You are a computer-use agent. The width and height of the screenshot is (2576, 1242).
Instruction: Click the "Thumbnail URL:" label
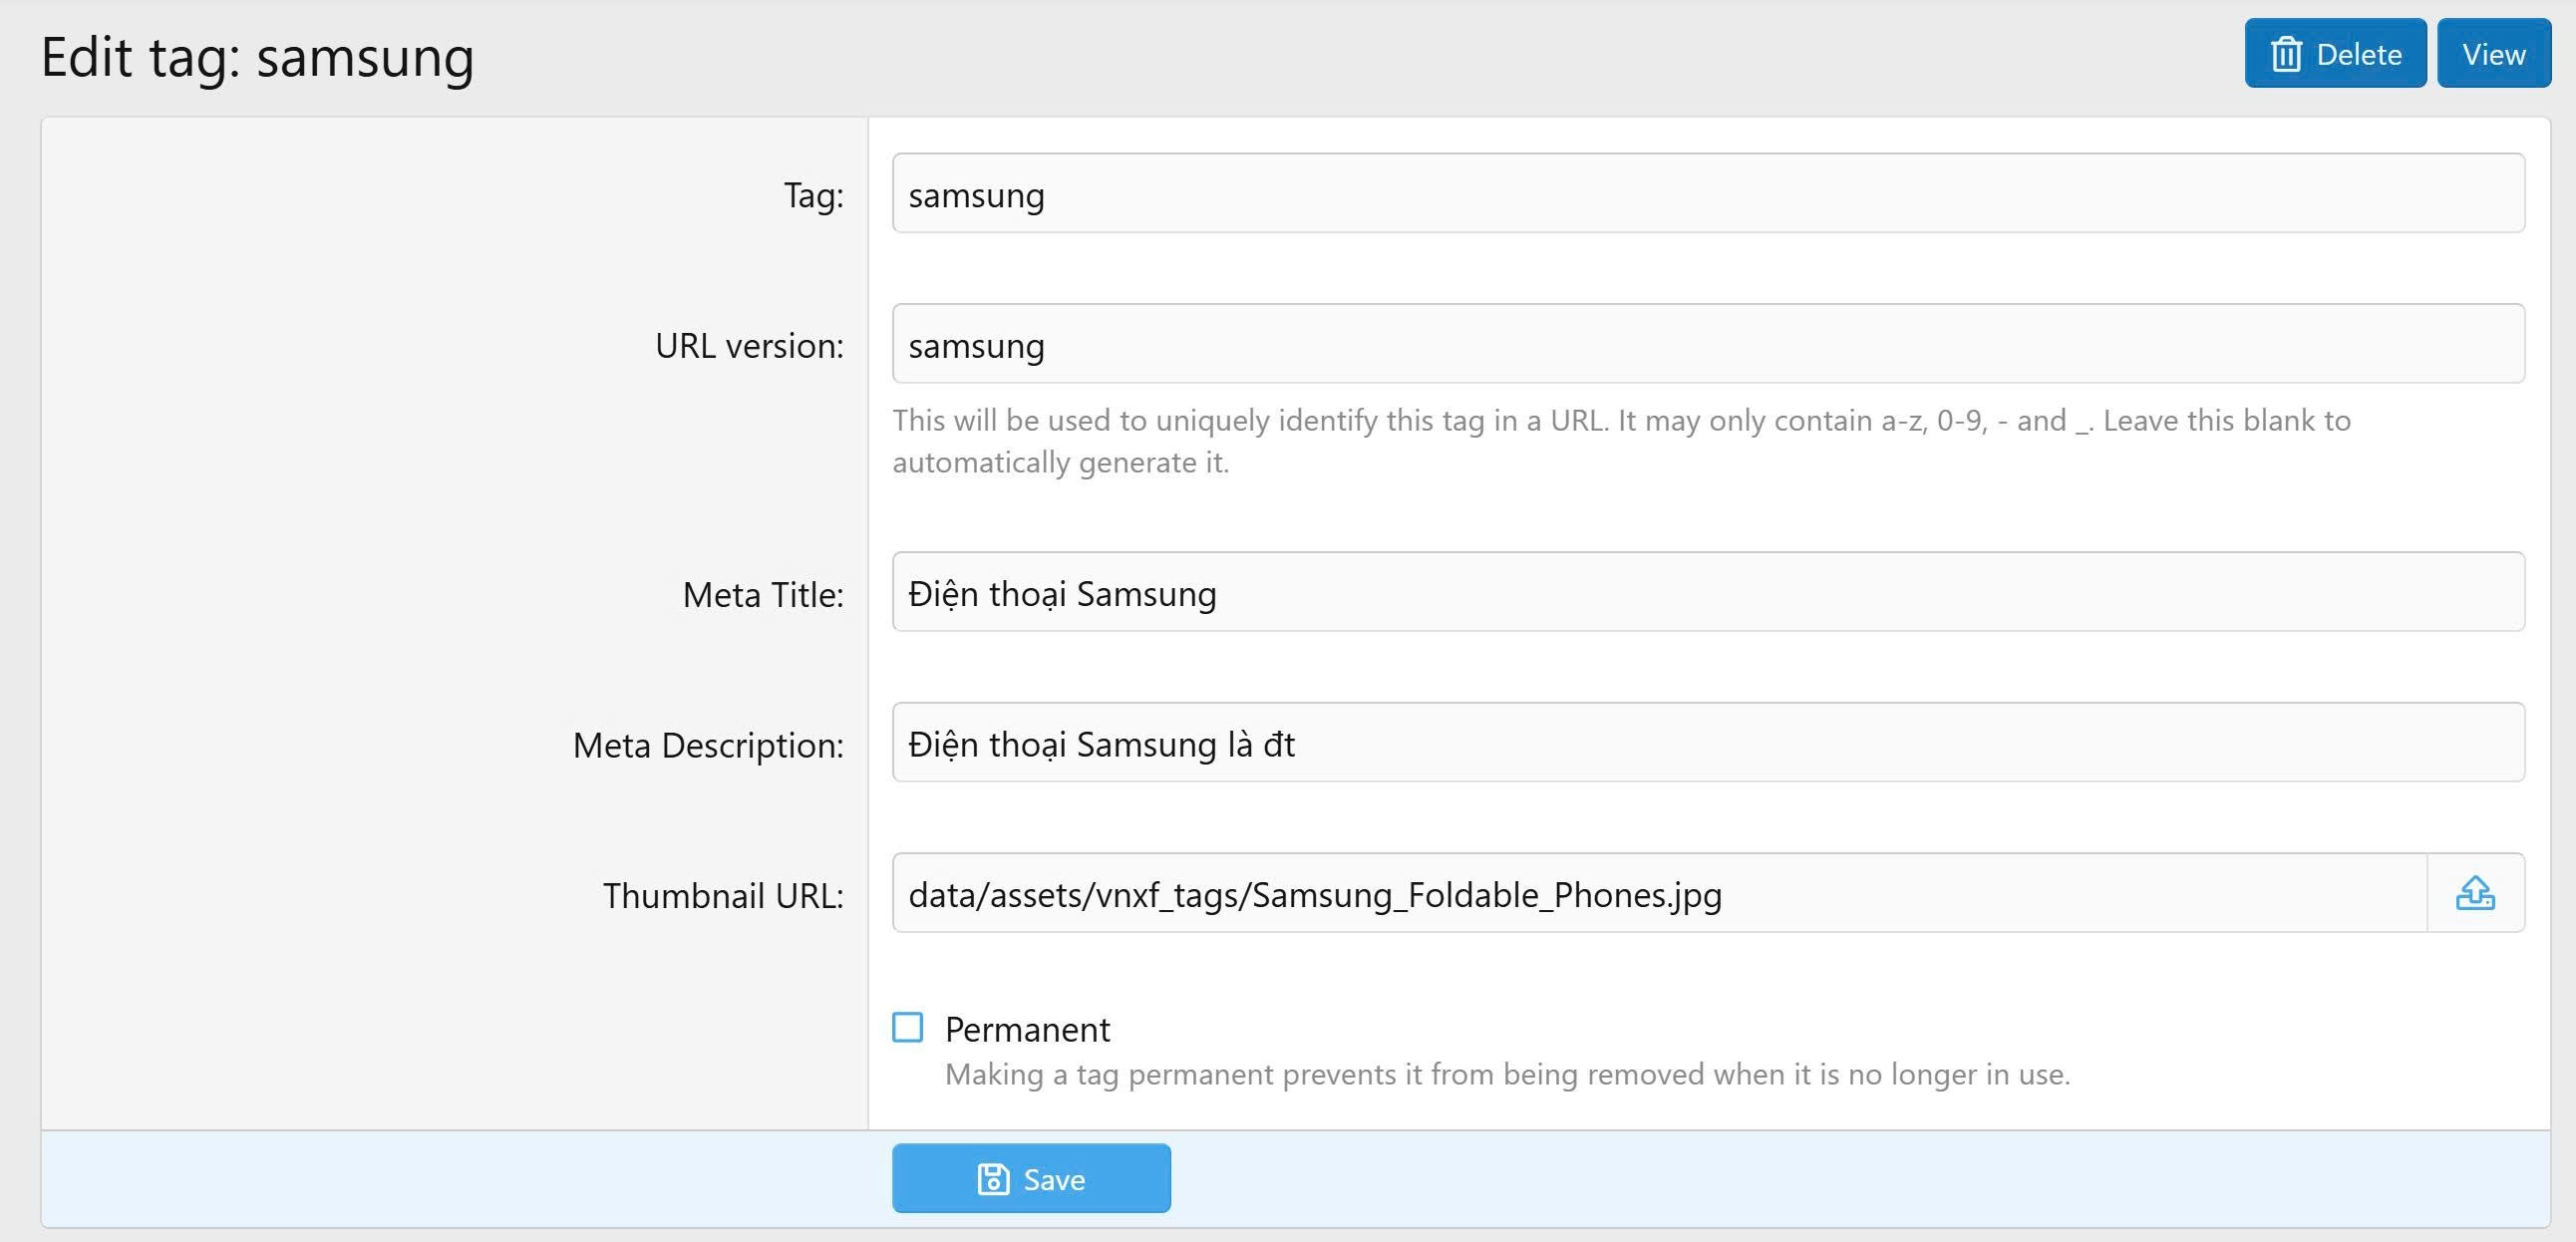[723, 896]
